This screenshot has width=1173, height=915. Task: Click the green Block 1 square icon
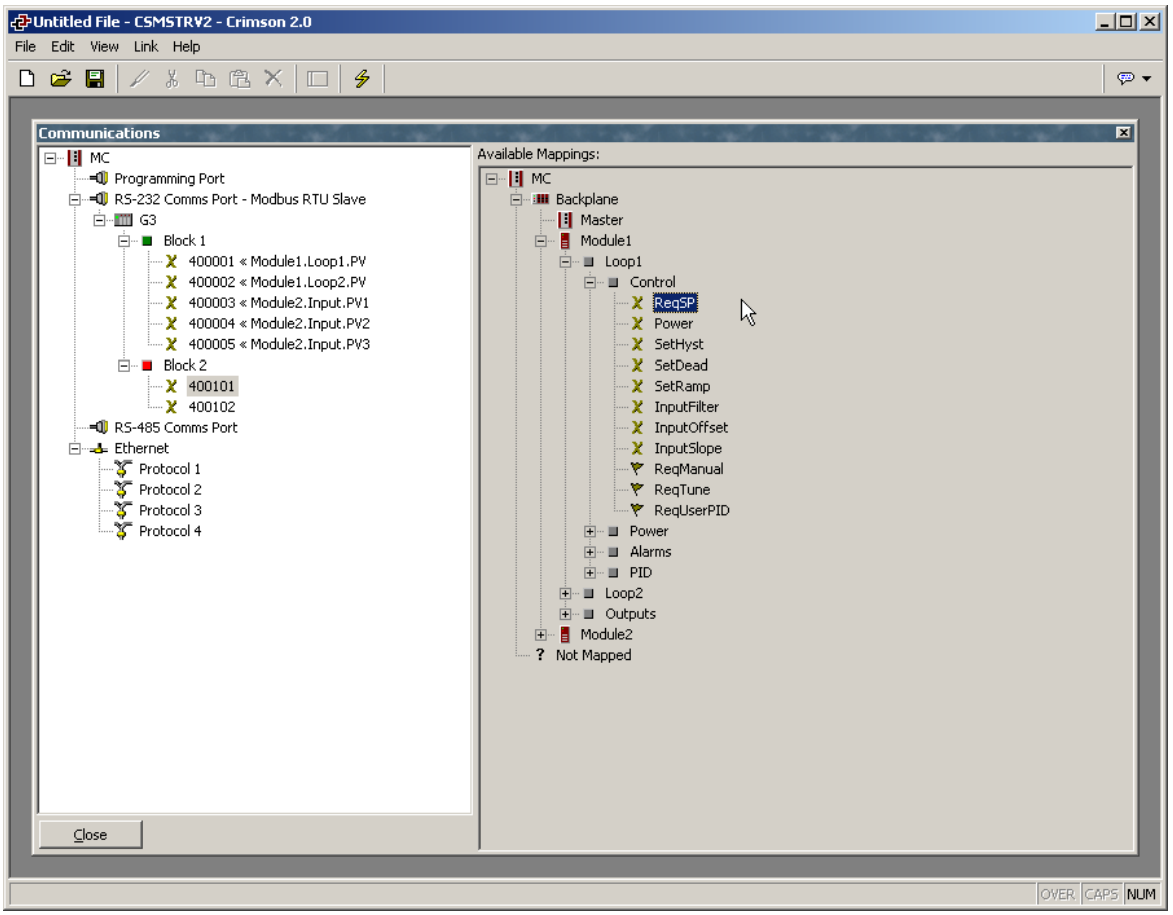point(147,241)
